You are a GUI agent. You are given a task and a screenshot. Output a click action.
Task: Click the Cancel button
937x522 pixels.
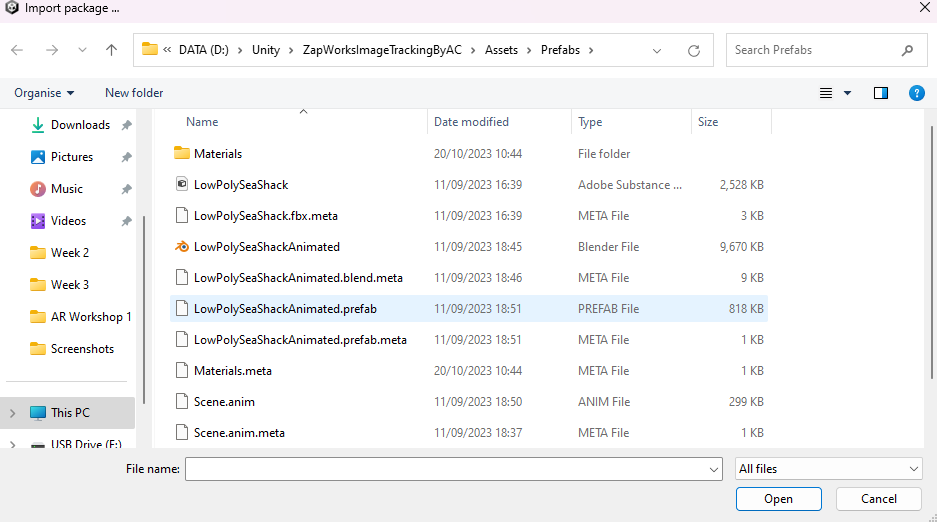coord(879,499)
